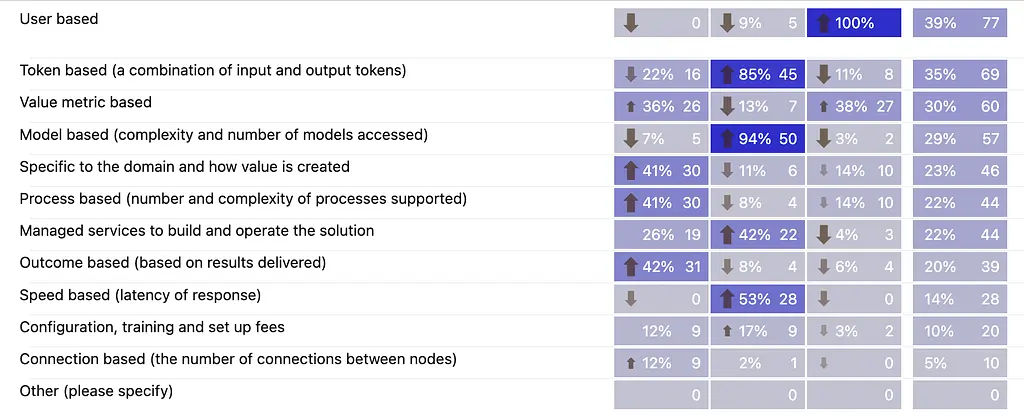The image size is (1024, 417).
Task: Click the 5% 10 total cell for Connection based
Action: click(961, 363)
